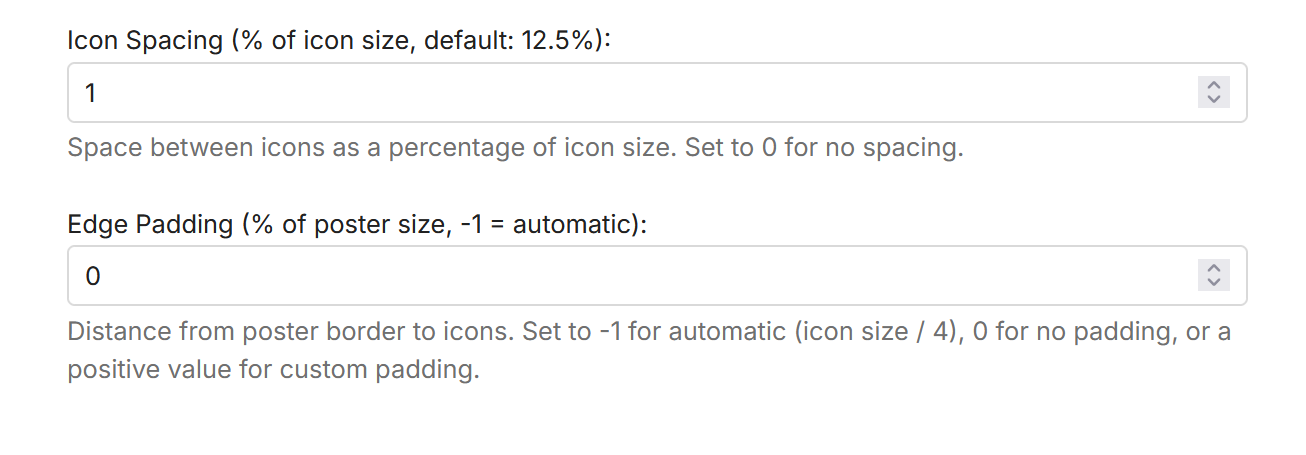Click the "Edge Padding" field label
This screenshot has height=455, width=1306.
pyautogui.click(x=150, y=223)
